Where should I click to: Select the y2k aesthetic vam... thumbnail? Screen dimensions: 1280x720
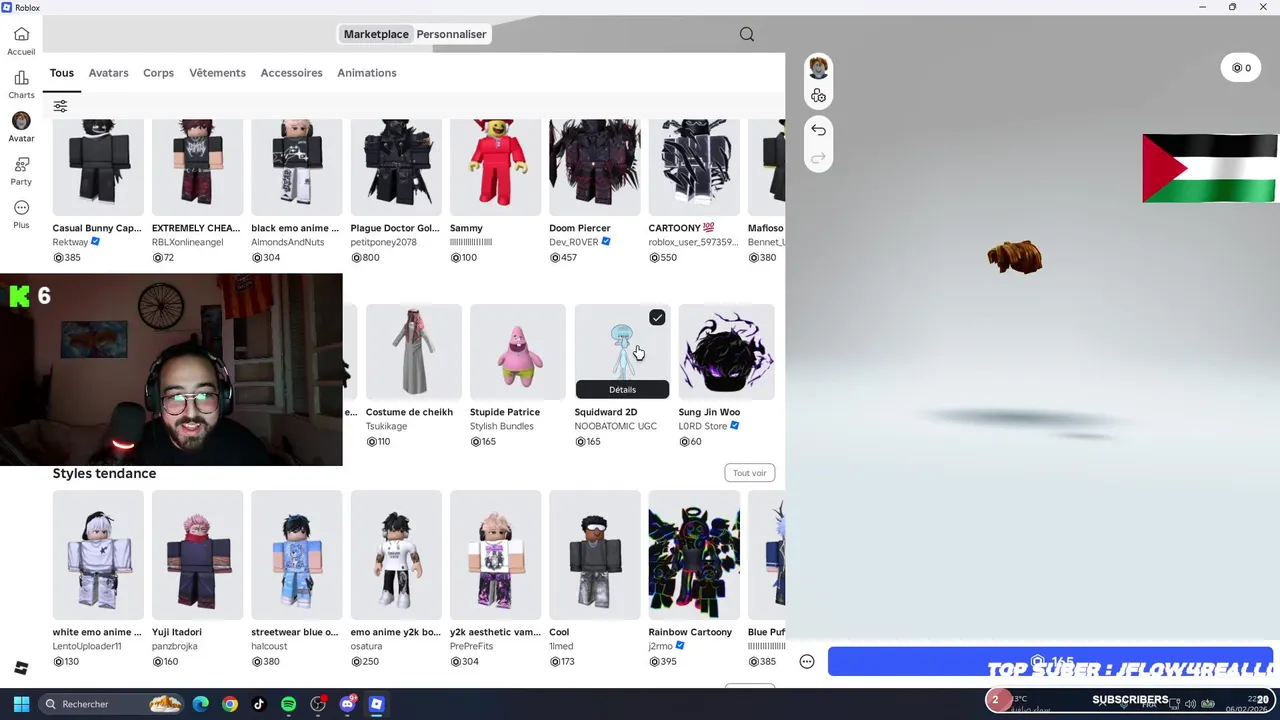pos(495,555)
